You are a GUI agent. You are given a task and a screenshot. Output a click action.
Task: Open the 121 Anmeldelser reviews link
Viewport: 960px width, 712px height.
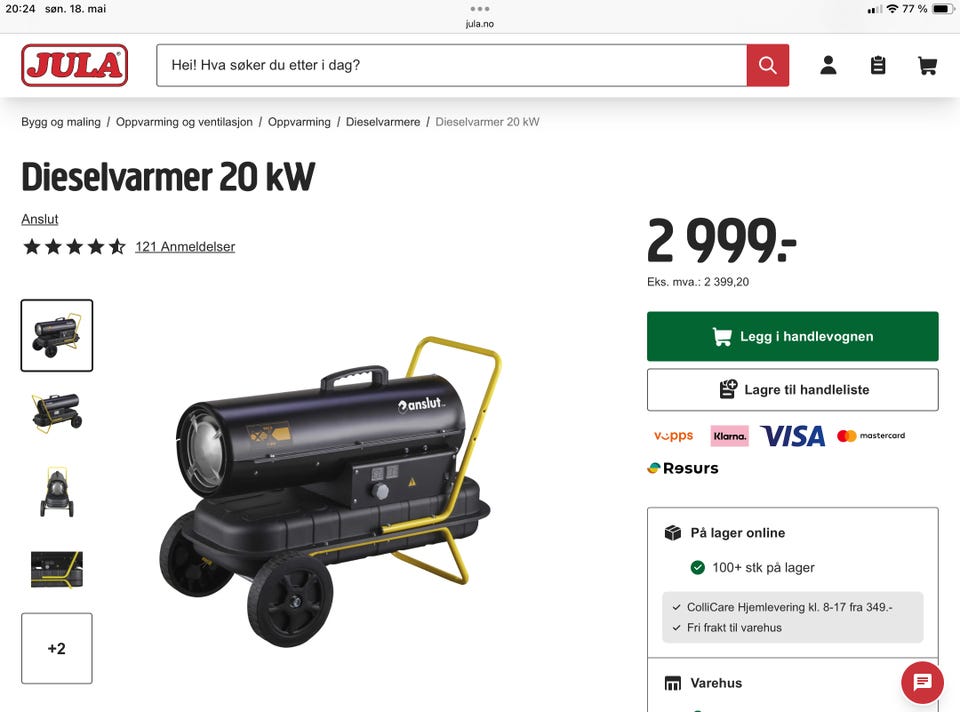[x=185, y=247]
